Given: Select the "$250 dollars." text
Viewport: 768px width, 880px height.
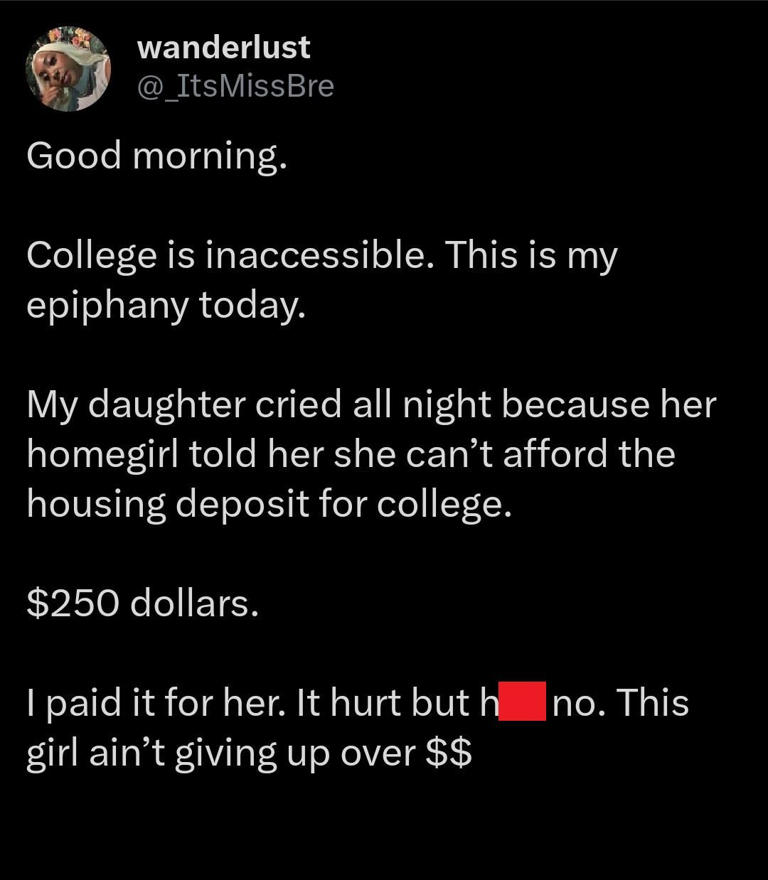Looking at the screenshot, I should click(142, 603).
